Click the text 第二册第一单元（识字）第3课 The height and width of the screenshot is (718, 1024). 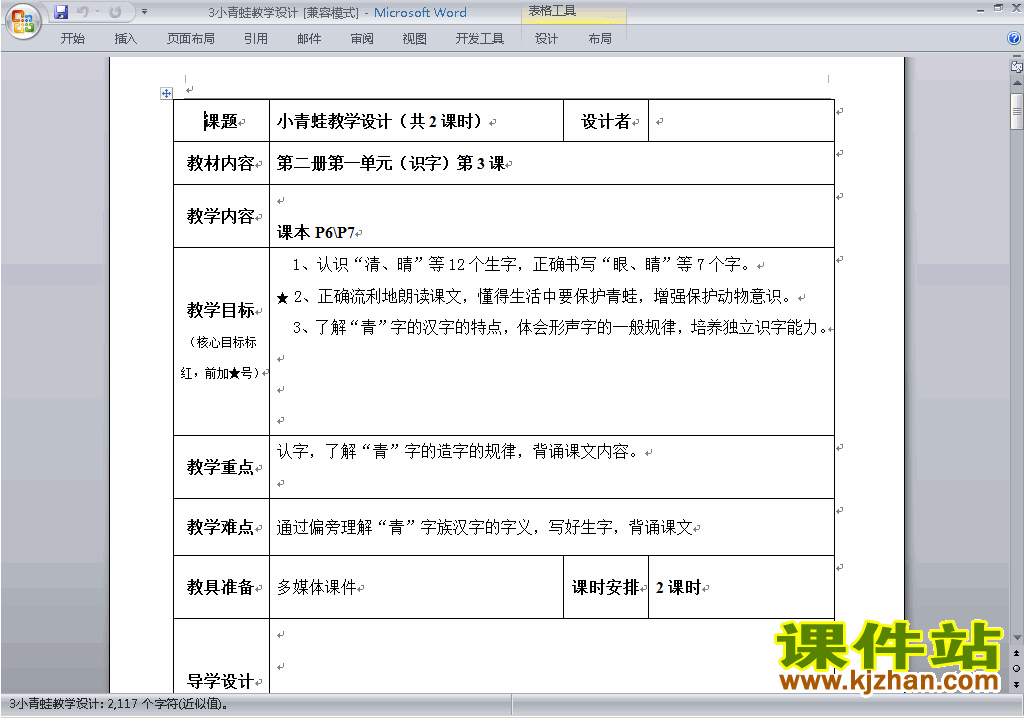391,163
